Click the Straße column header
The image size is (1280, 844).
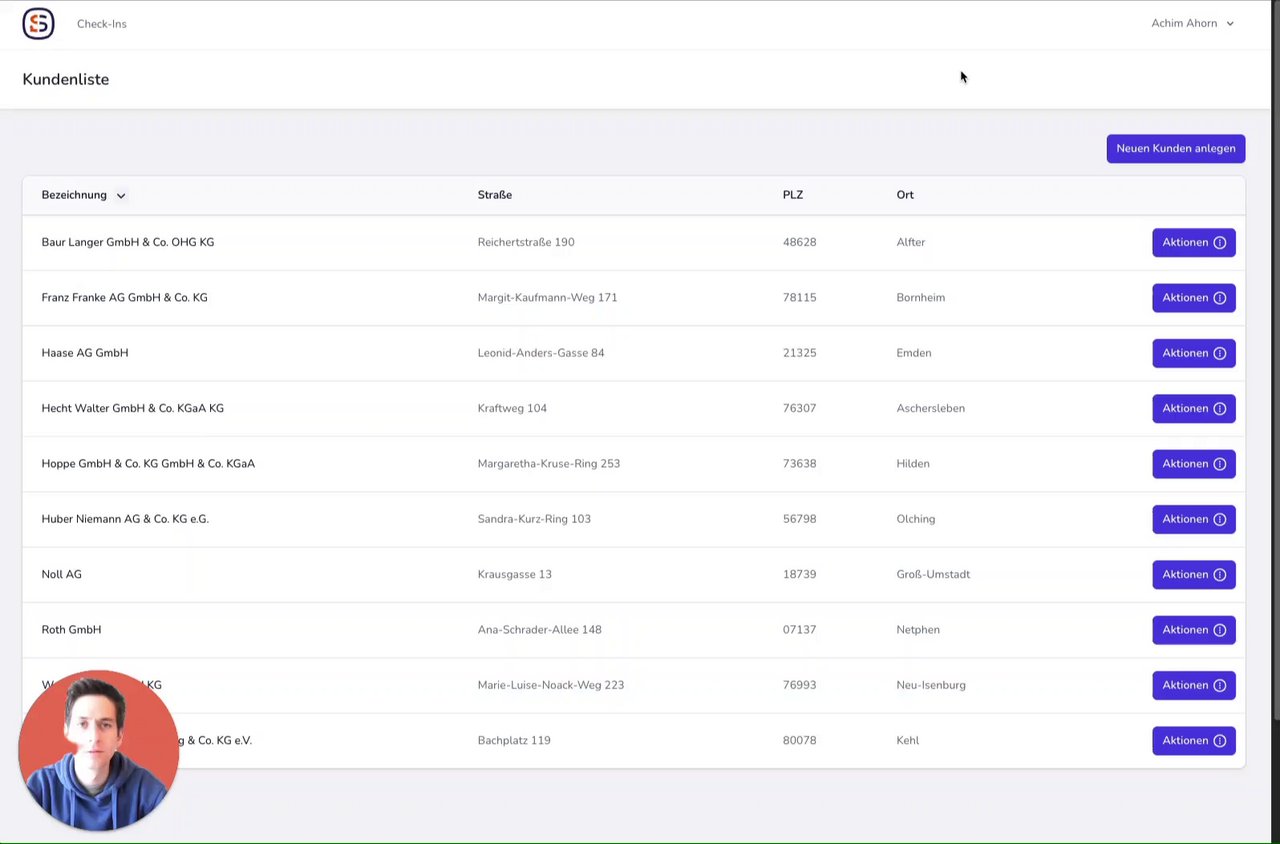(494, 195)
